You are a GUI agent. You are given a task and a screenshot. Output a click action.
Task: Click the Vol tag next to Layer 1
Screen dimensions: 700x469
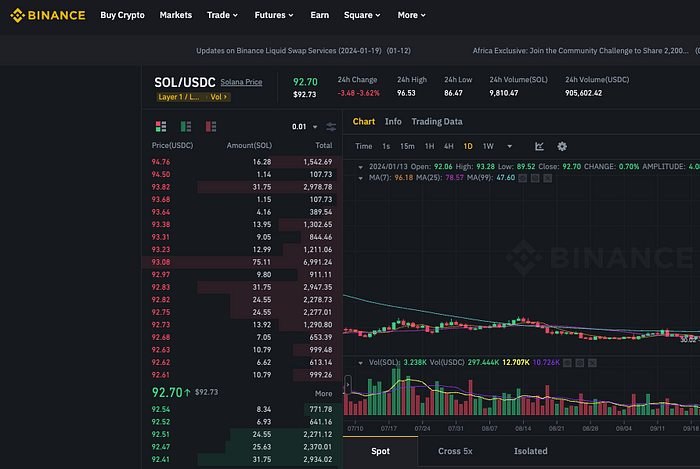(219, 97)
